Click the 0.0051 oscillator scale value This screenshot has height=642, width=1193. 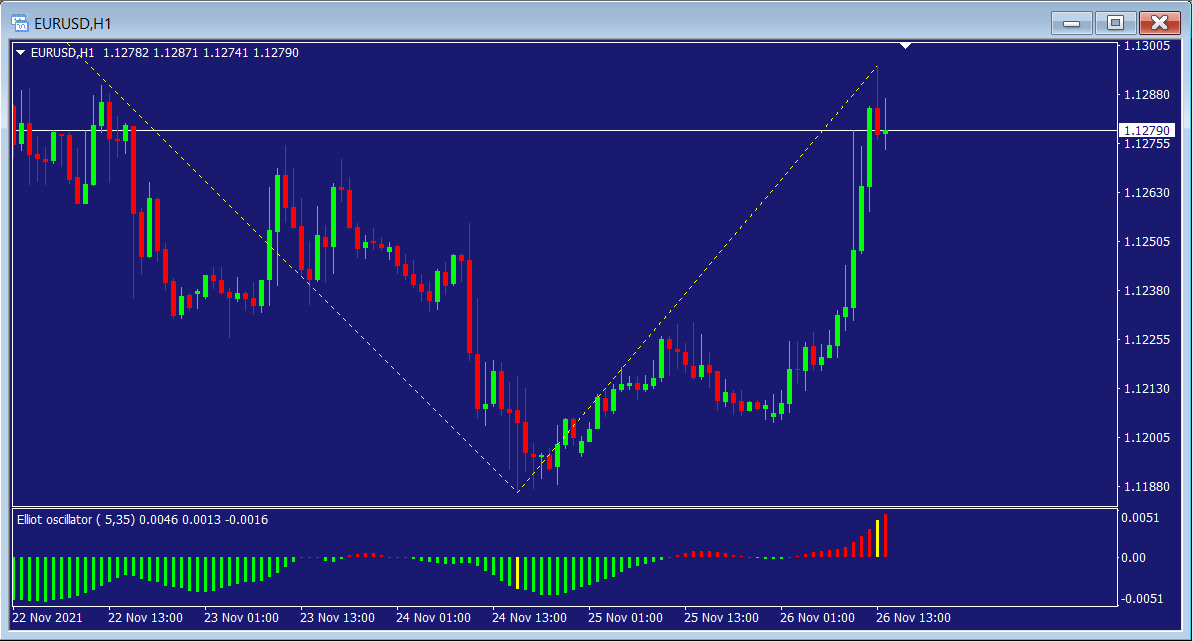coord(1141,518)
